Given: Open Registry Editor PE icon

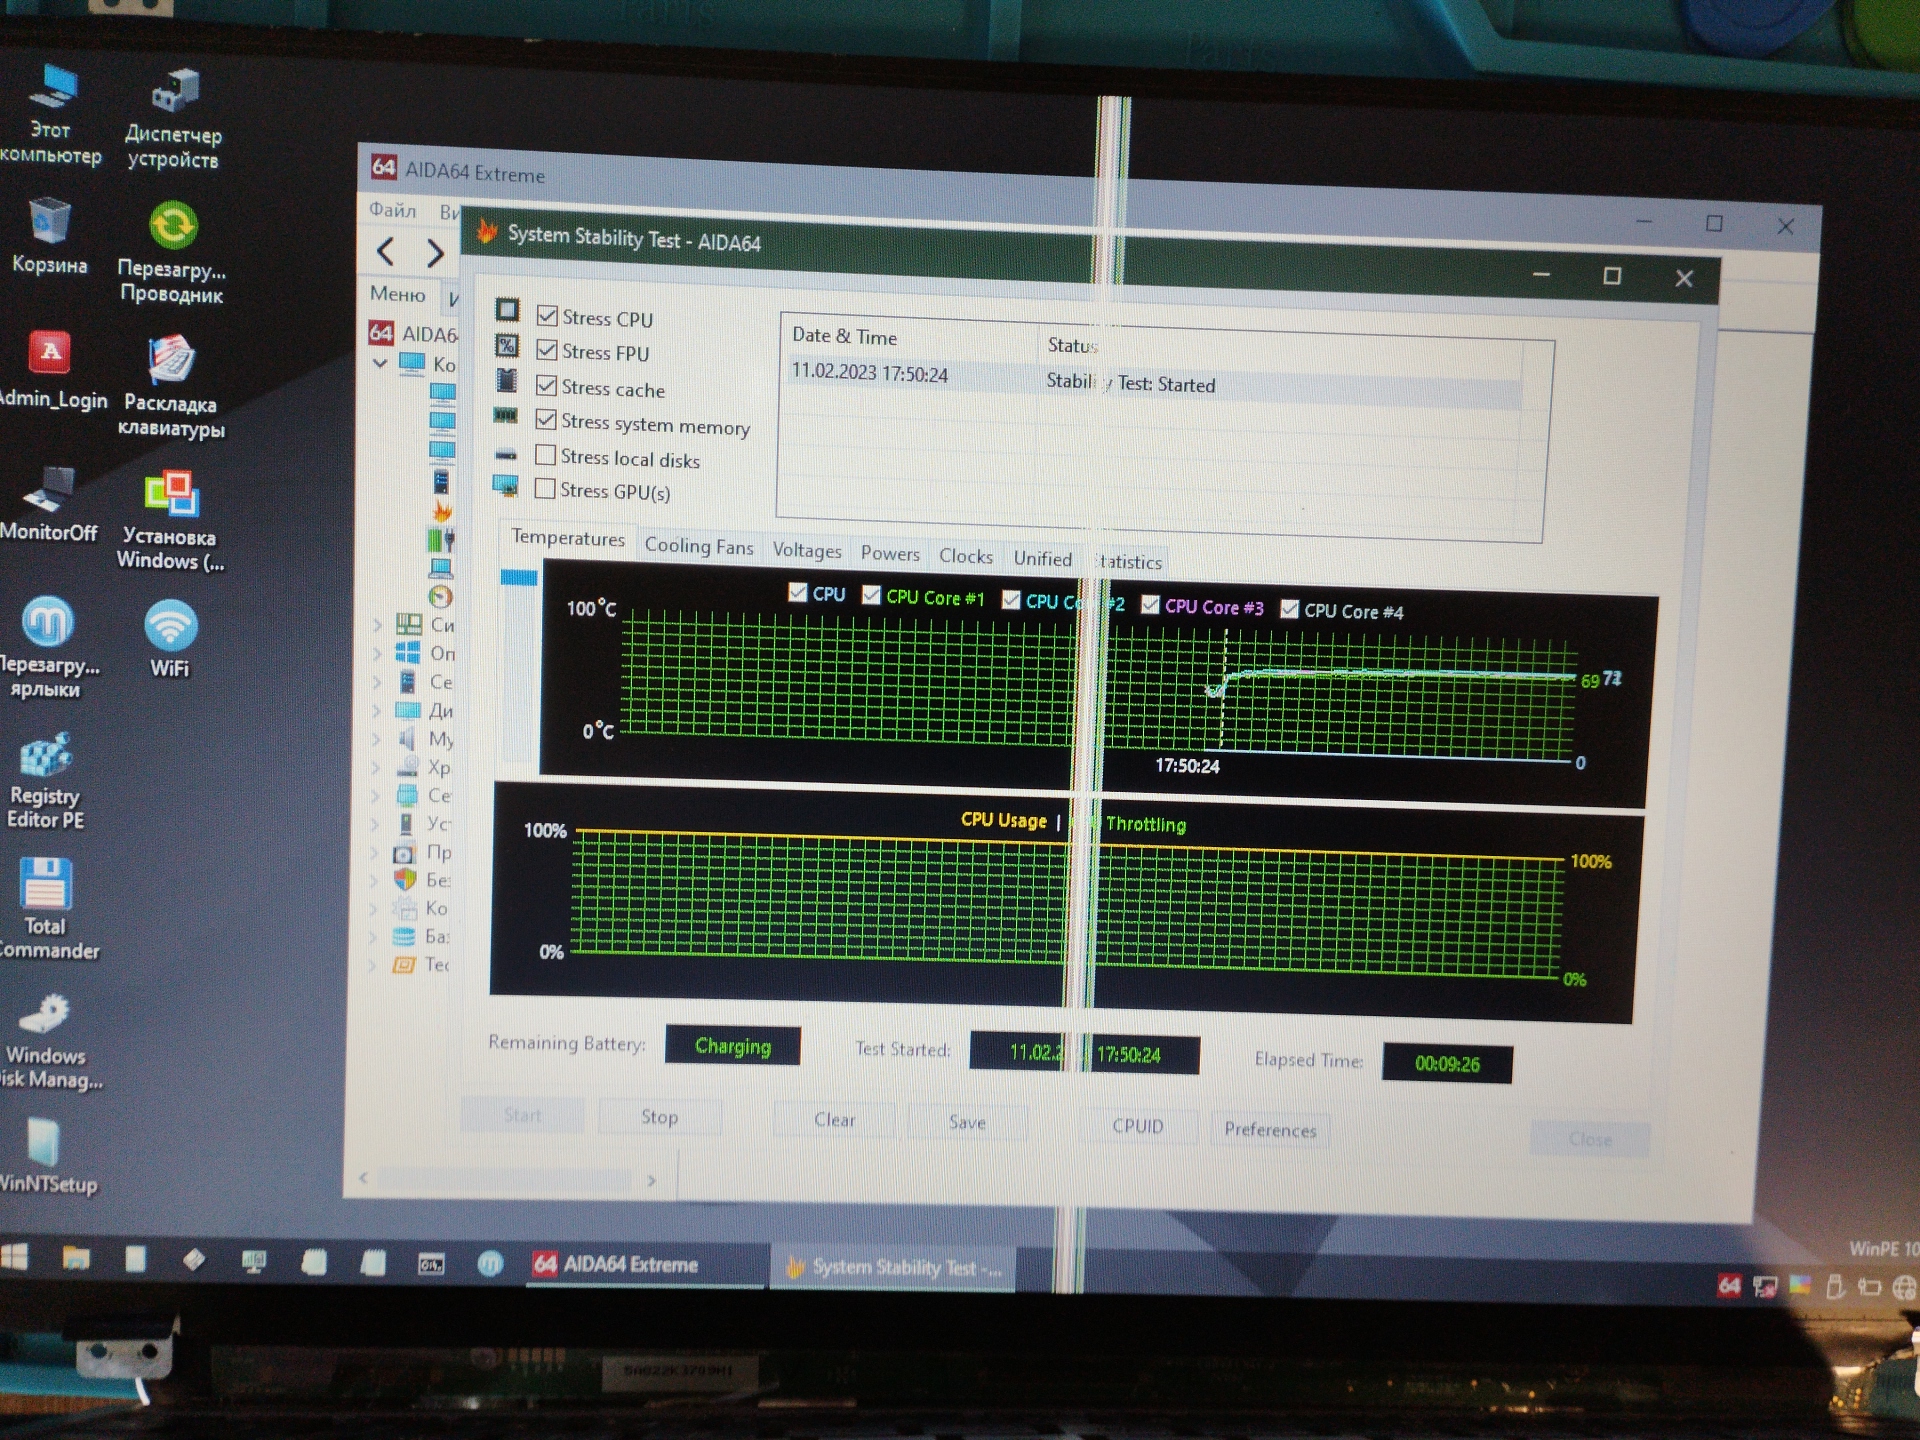Looking at the screenshot, I should click(45, 781).
